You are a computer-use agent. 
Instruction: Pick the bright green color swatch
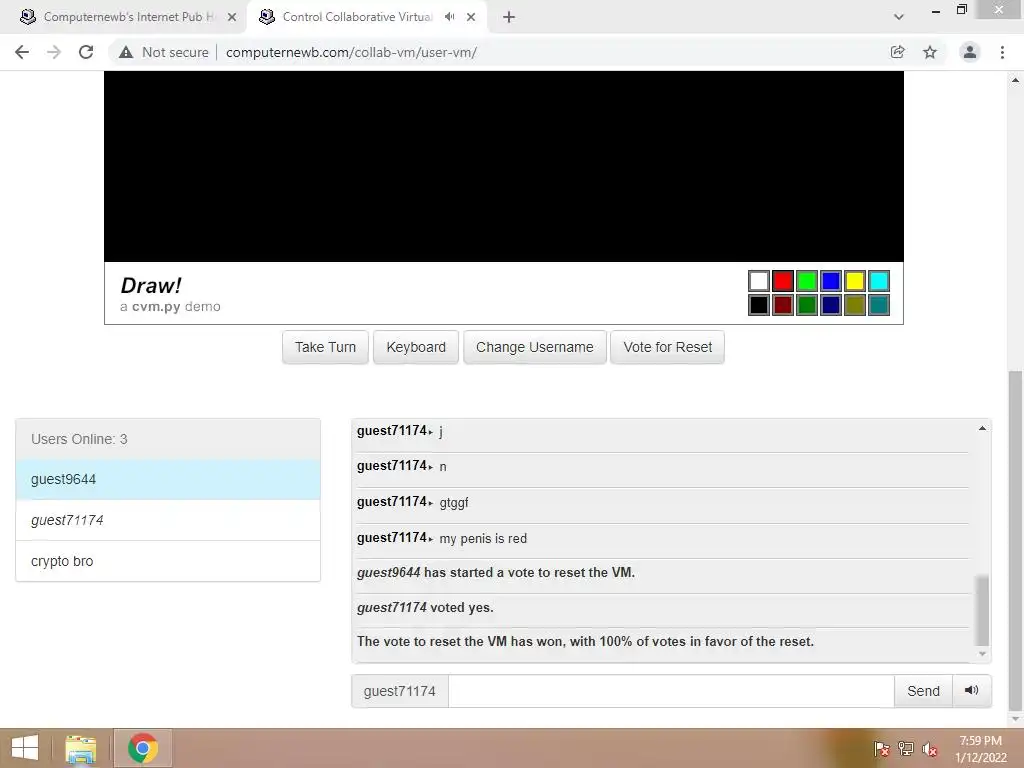point(807,281)
